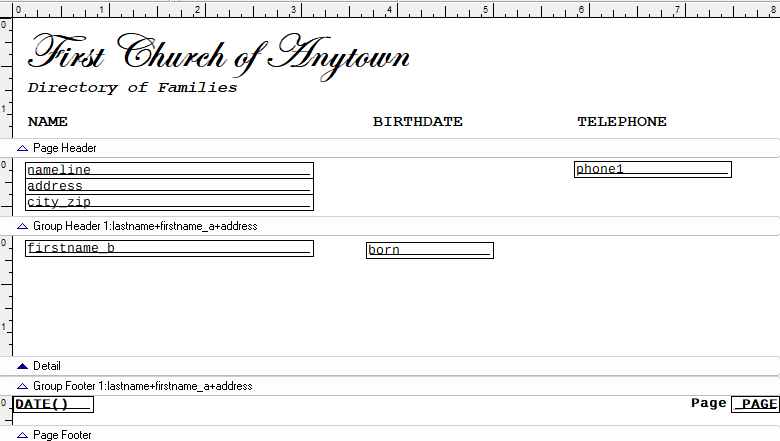Click the Directory of Families subtitle label
The width and height of the screenshot is (780, 441).
[x=133, y=88]
